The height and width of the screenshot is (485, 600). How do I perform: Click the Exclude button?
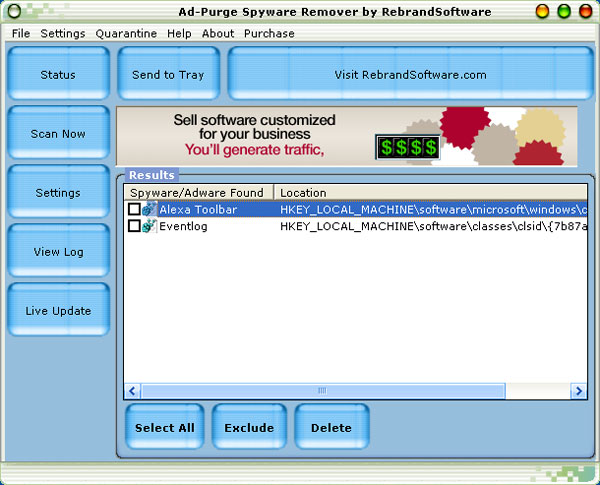(x=249, y=426)
